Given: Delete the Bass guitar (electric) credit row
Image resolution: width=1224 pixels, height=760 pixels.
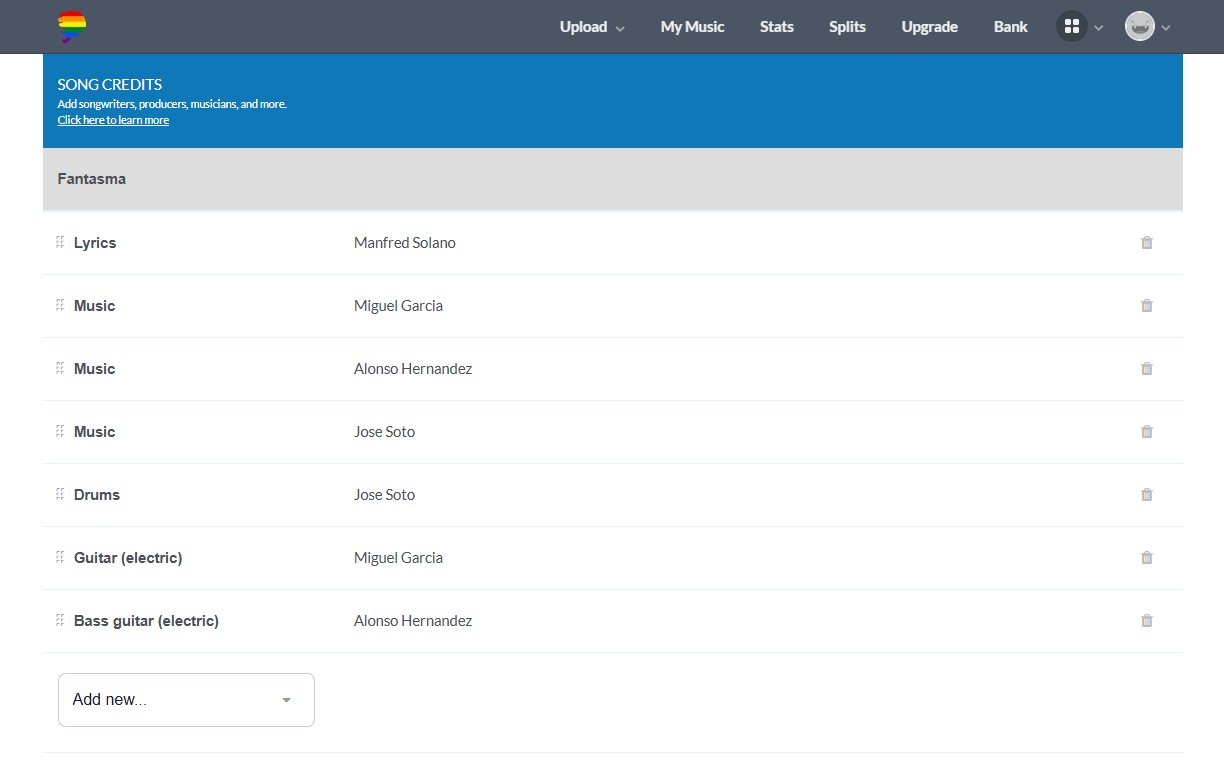Looking at the screenshot, I should (1147, 621).
